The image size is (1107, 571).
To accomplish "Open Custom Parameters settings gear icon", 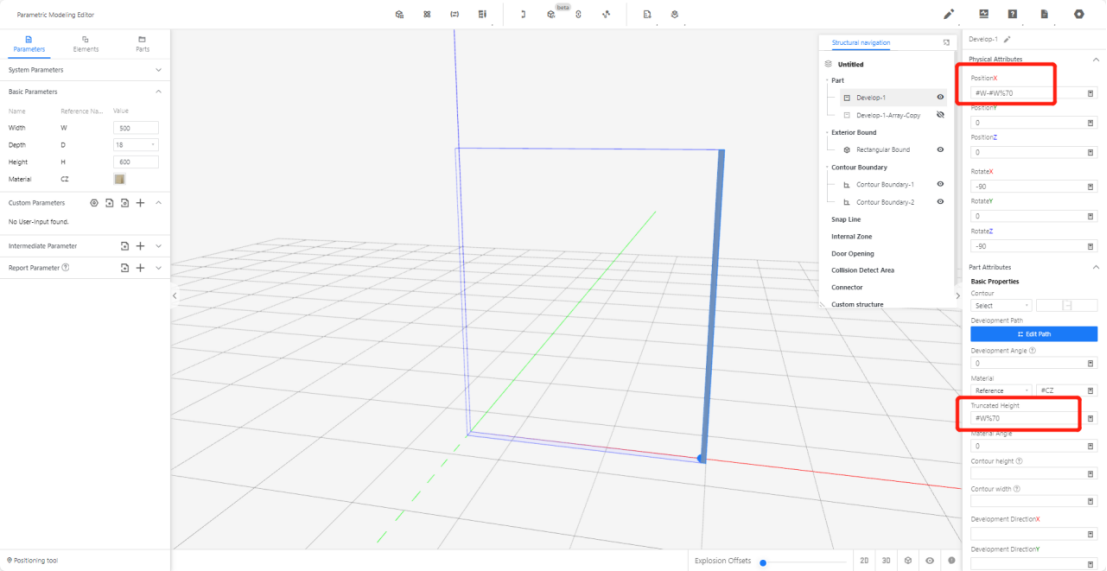I will pos(94,203).
